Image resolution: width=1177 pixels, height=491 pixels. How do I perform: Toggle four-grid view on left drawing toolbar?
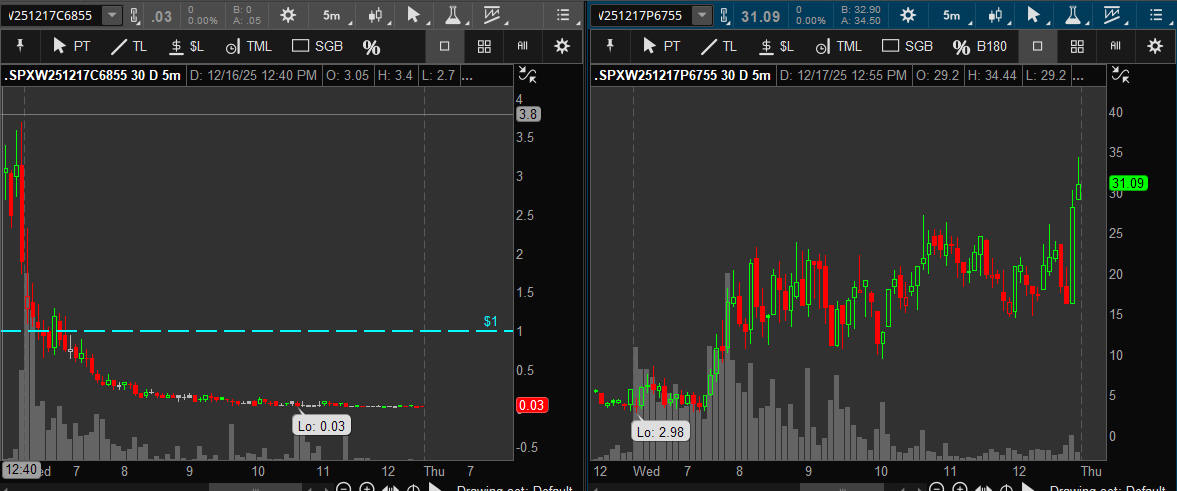484,46
